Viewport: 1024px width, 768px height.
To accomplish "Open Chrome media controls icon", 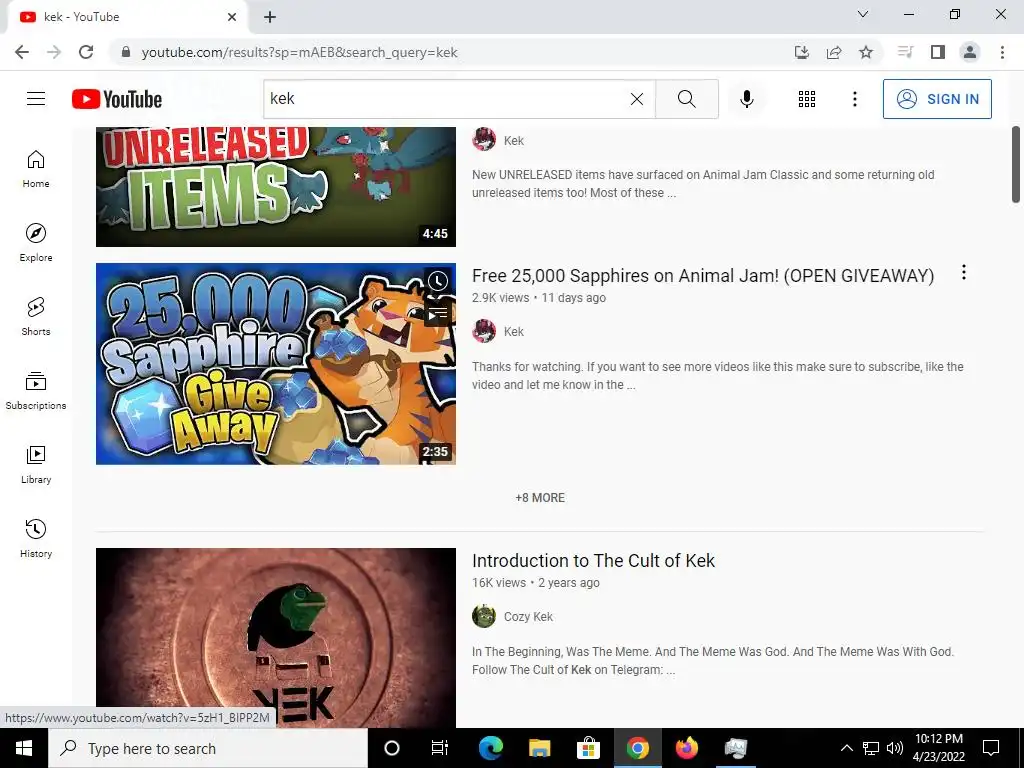I will pyautogui.click(x=905, y=52).
